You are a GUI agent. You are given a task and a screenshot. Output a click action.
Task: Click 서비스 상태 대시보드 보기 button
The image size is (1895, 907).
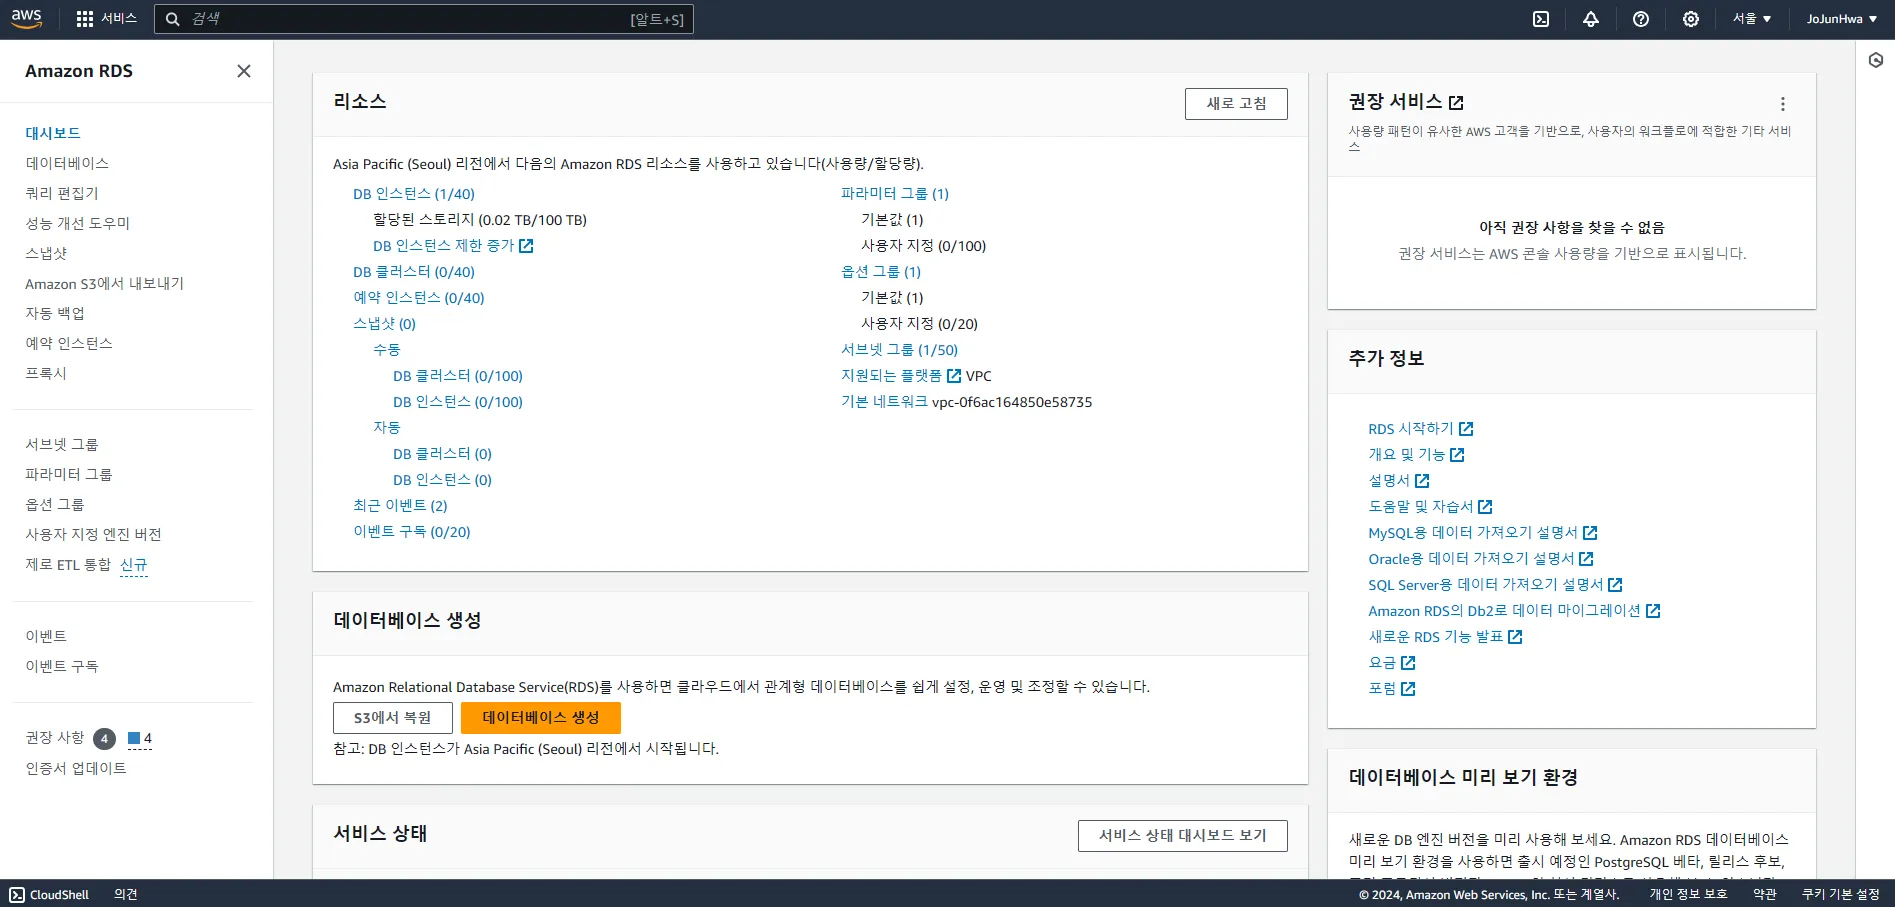pyautogui.click(x=1183, y=836)
